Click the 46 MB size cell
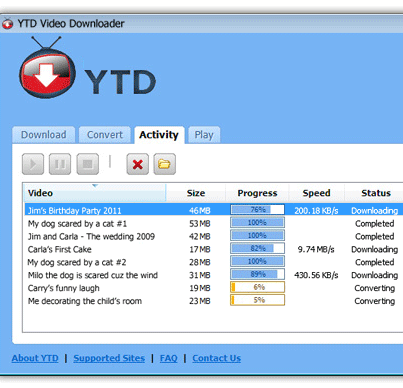 [200, 211]
